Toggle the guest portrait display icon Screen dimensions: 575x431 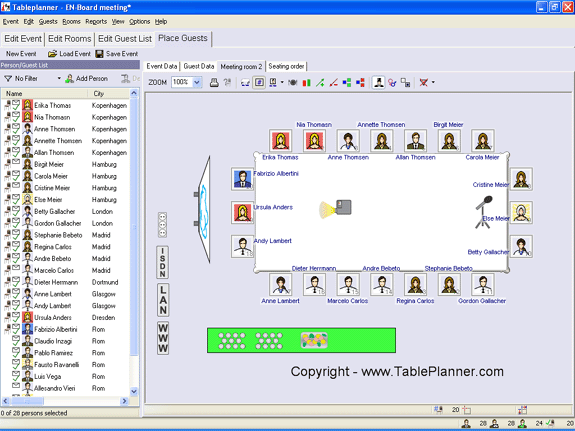tap(378, 83)
